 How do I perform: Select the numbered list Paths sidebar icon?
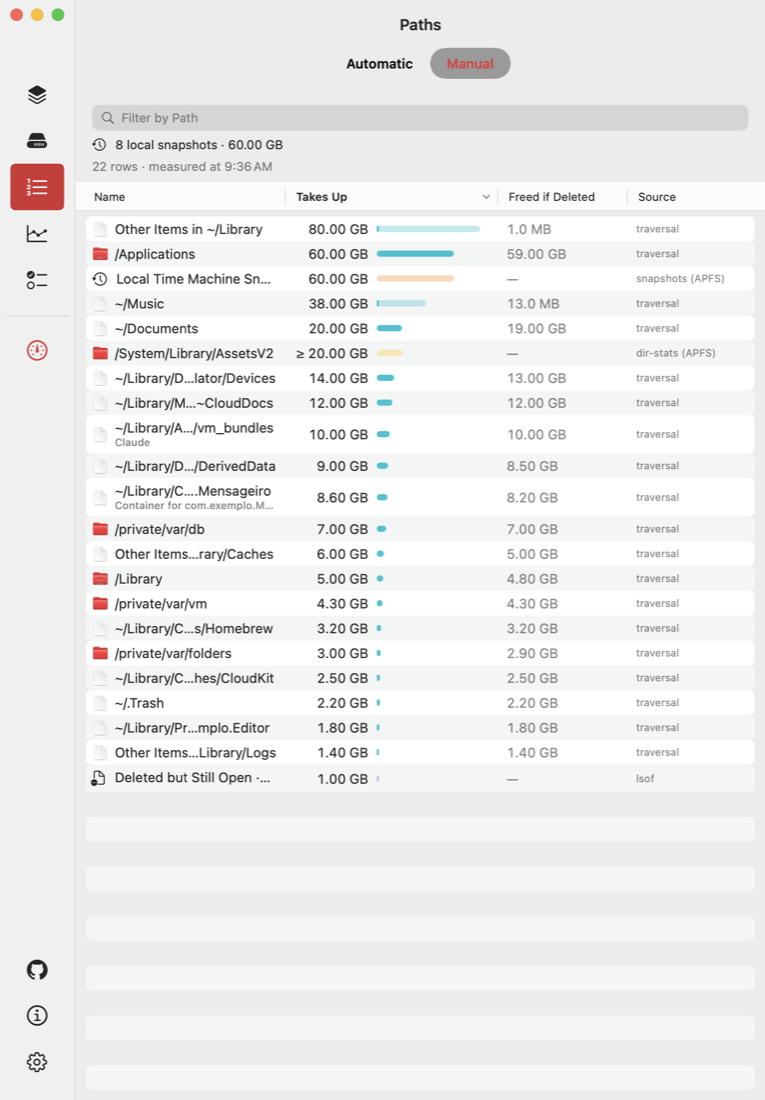[x=37, y=187]
